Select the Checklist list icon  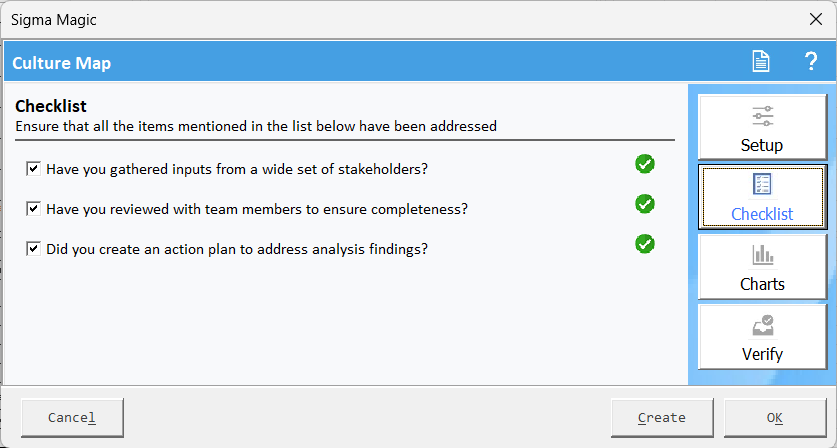tap(762, 184)
